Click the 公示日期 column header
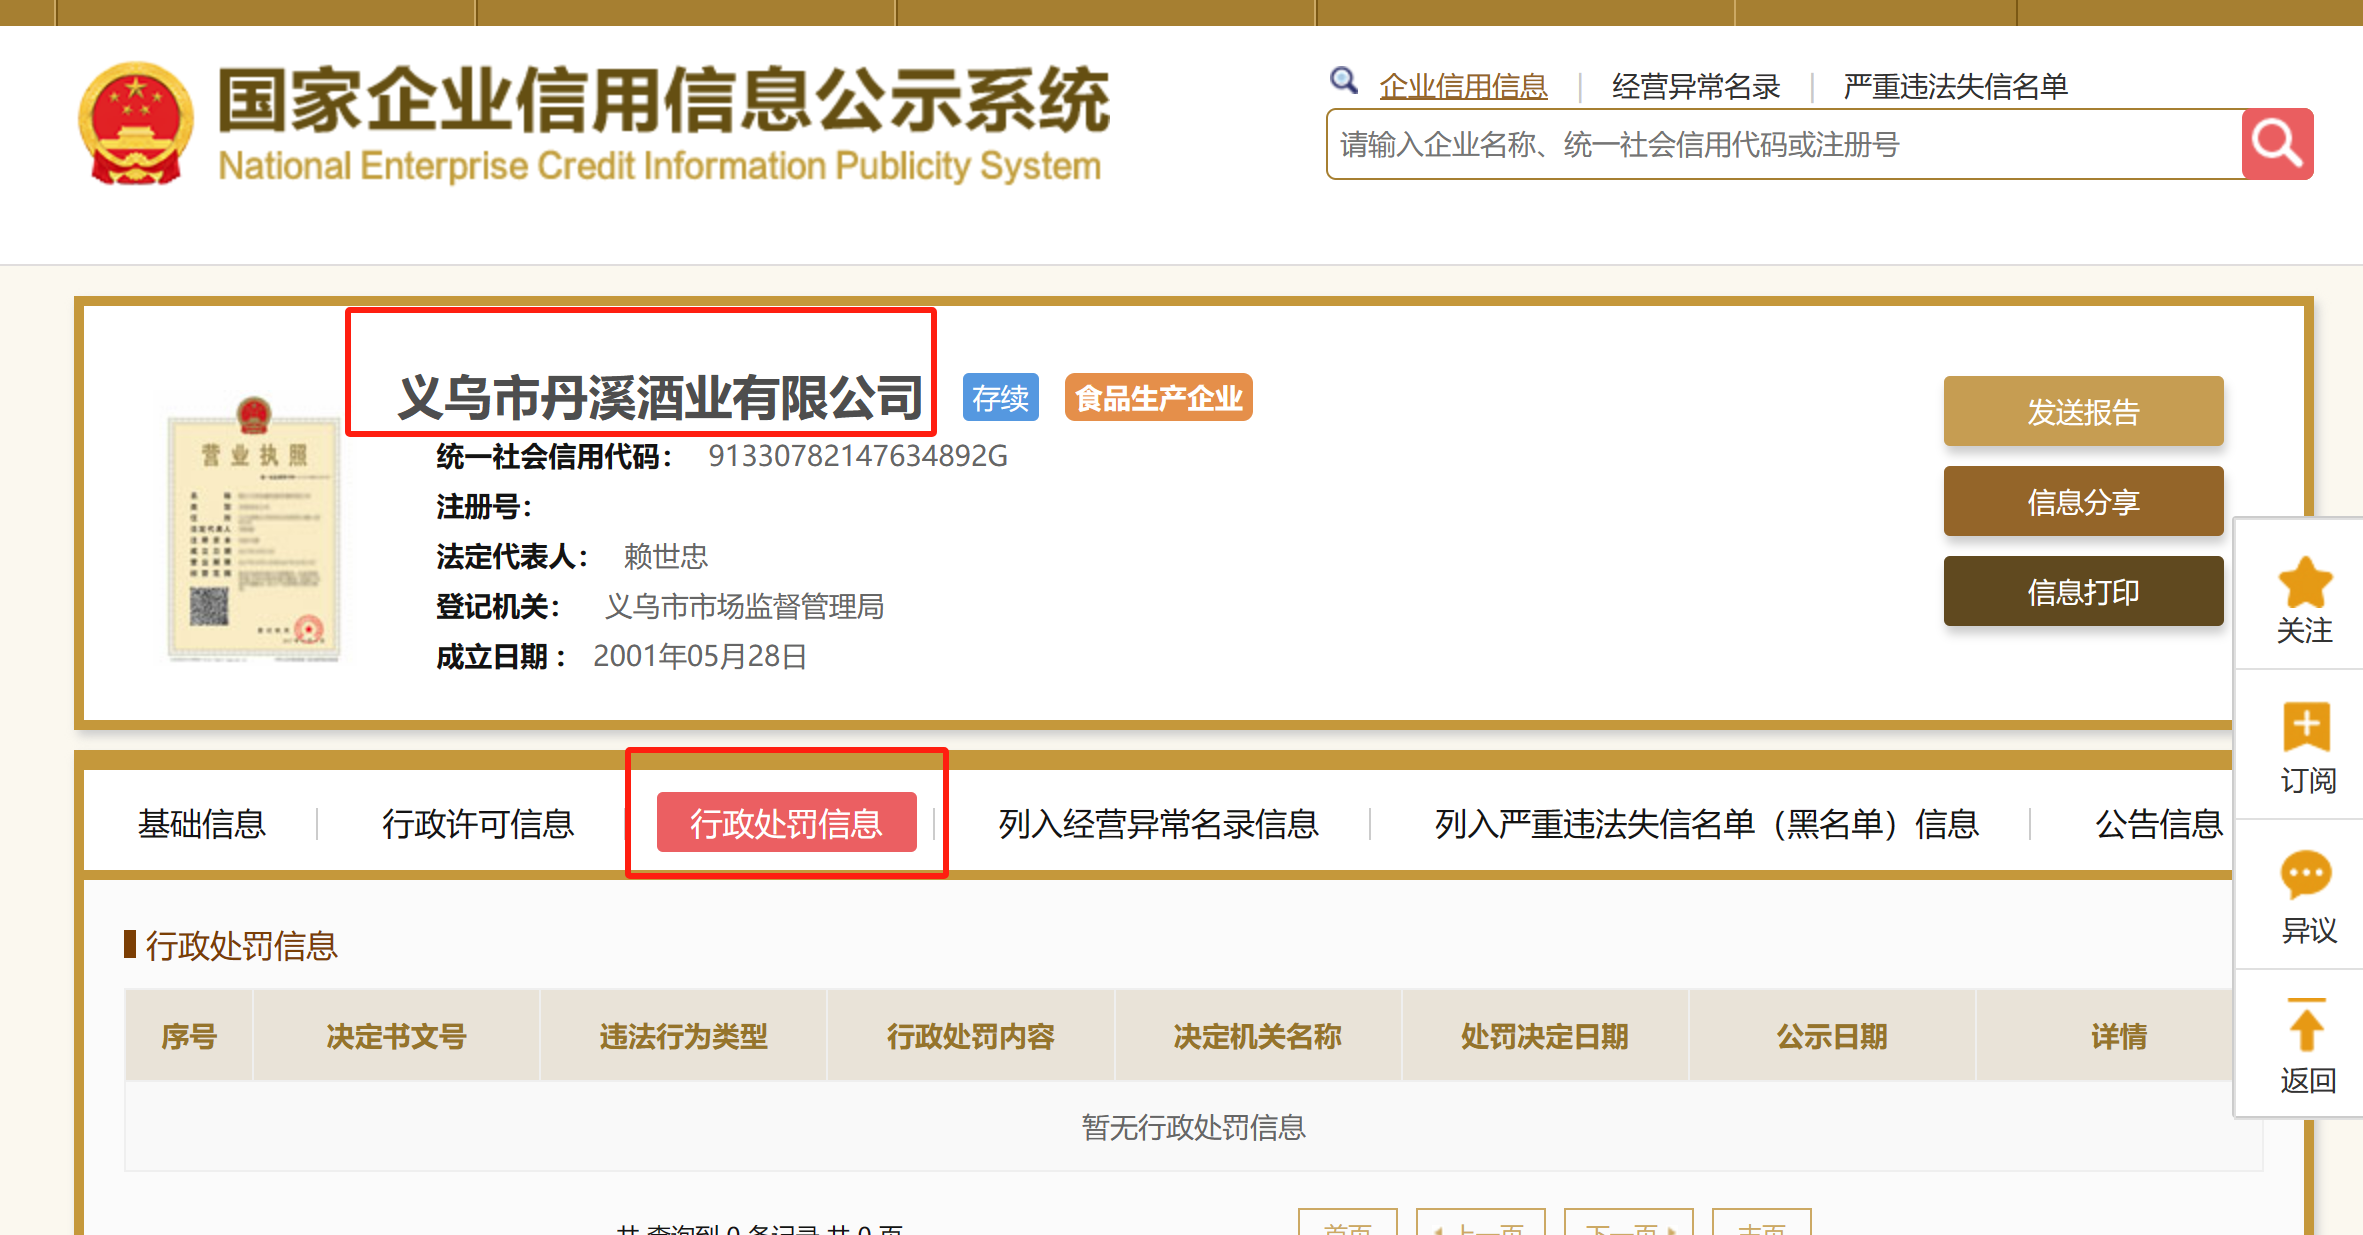The image size is (2363, 1235). pyautogui.click(x=1832, y=1036)
